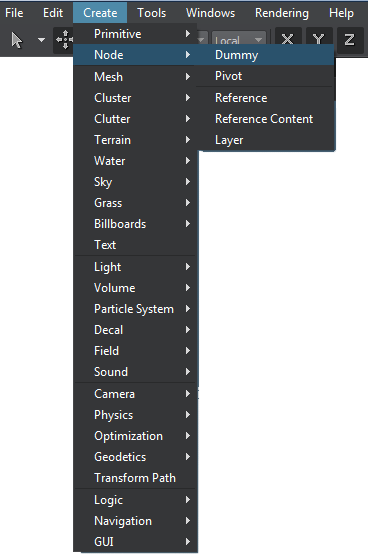Open the Tools menu

point(152,13)
